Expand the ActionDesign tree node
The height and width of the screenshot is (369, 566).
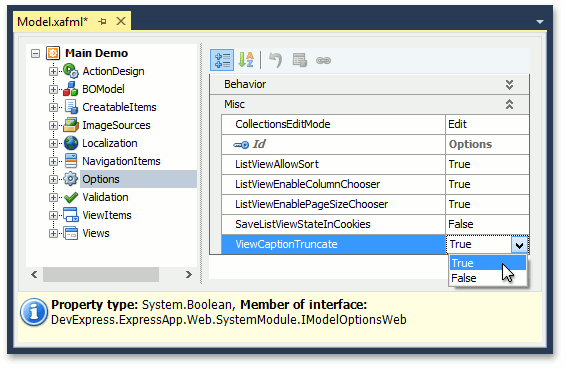point(53,71)
